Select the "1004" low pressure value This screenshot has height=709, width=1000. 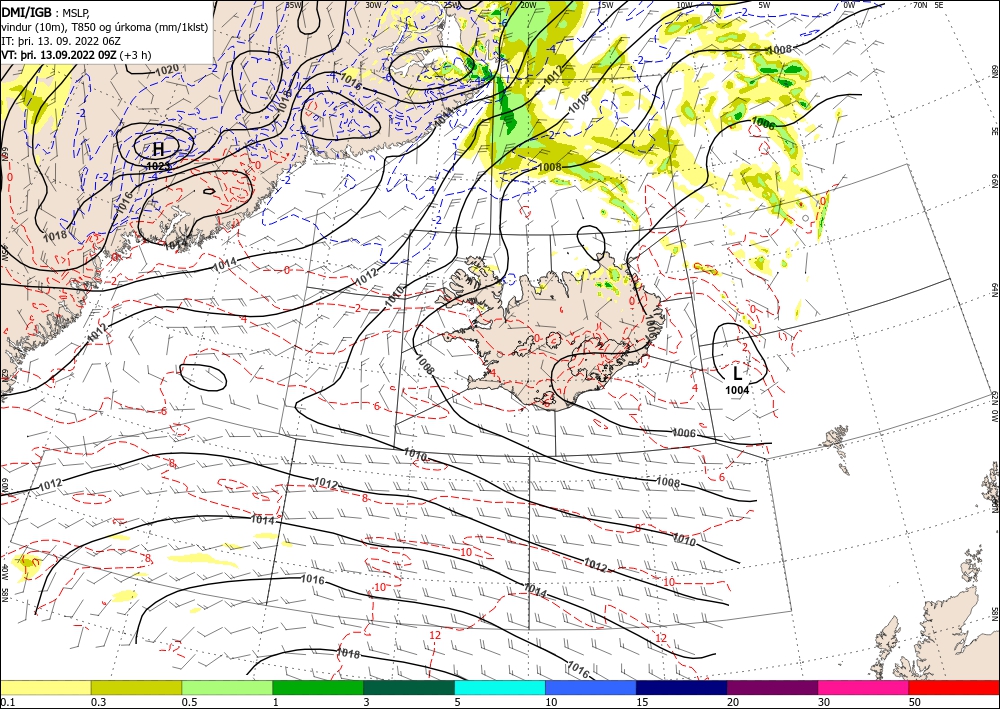click(737, 390)
